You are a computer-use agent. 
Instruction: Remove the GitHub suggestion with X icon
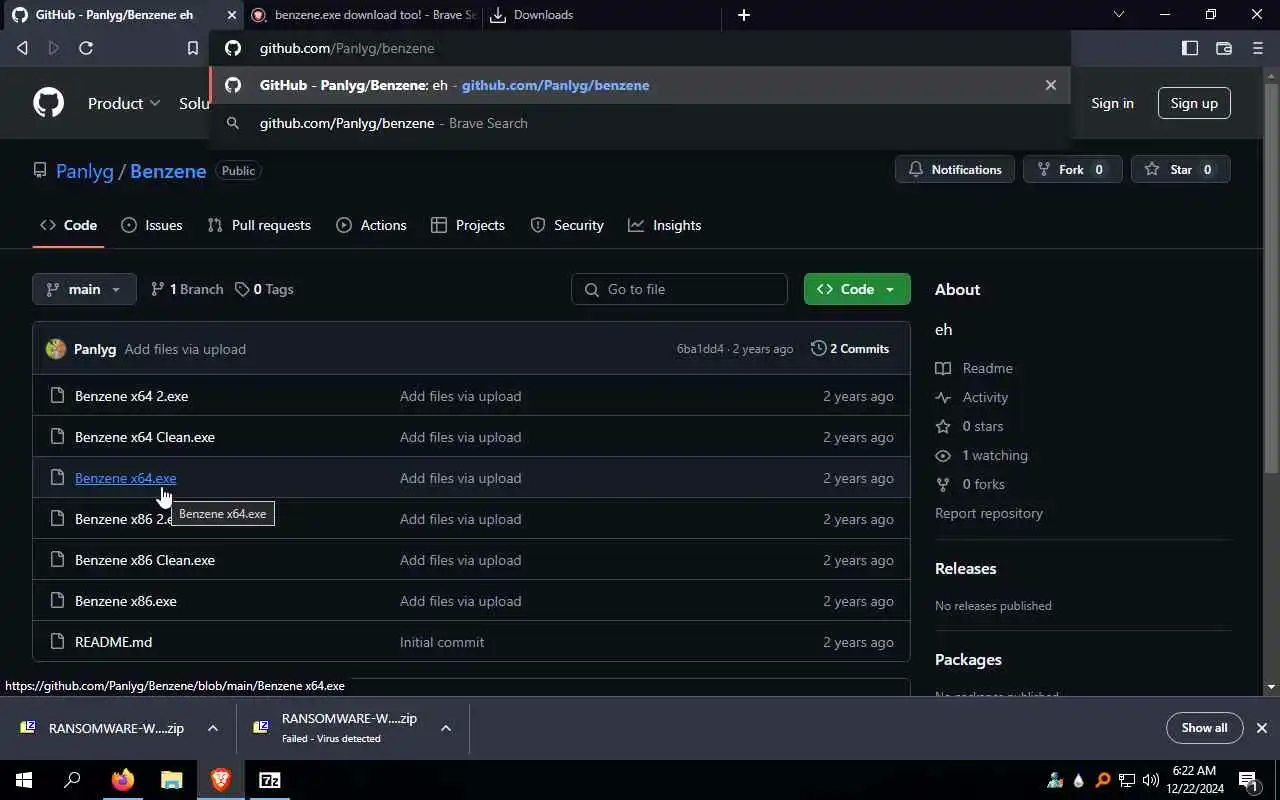[x=1050, y=85]
